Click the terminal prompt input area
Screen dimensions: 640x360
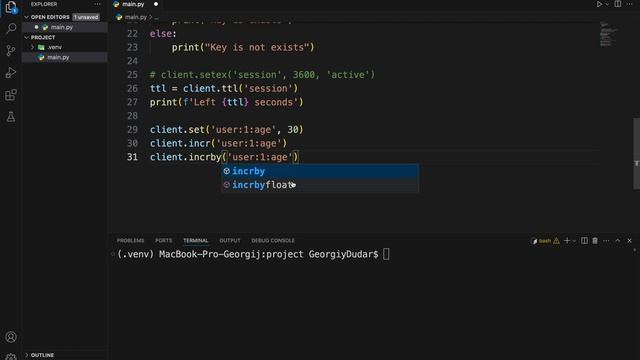point(386,255)
